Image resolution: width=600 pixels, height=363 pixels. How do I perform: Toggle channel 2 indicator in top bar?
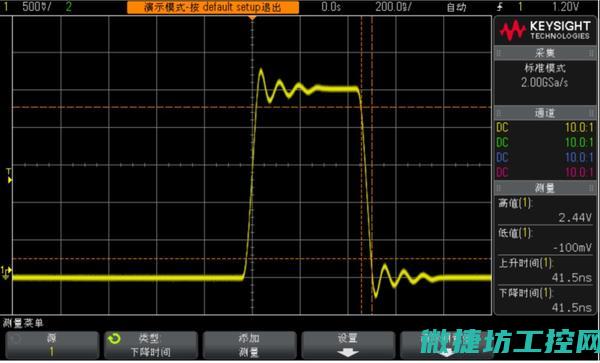click(x=68, y=7)
